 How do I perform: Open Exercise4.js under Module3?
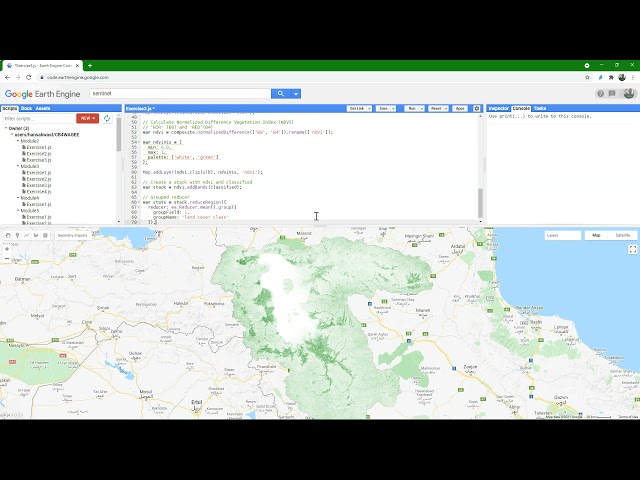pos(39,191)
